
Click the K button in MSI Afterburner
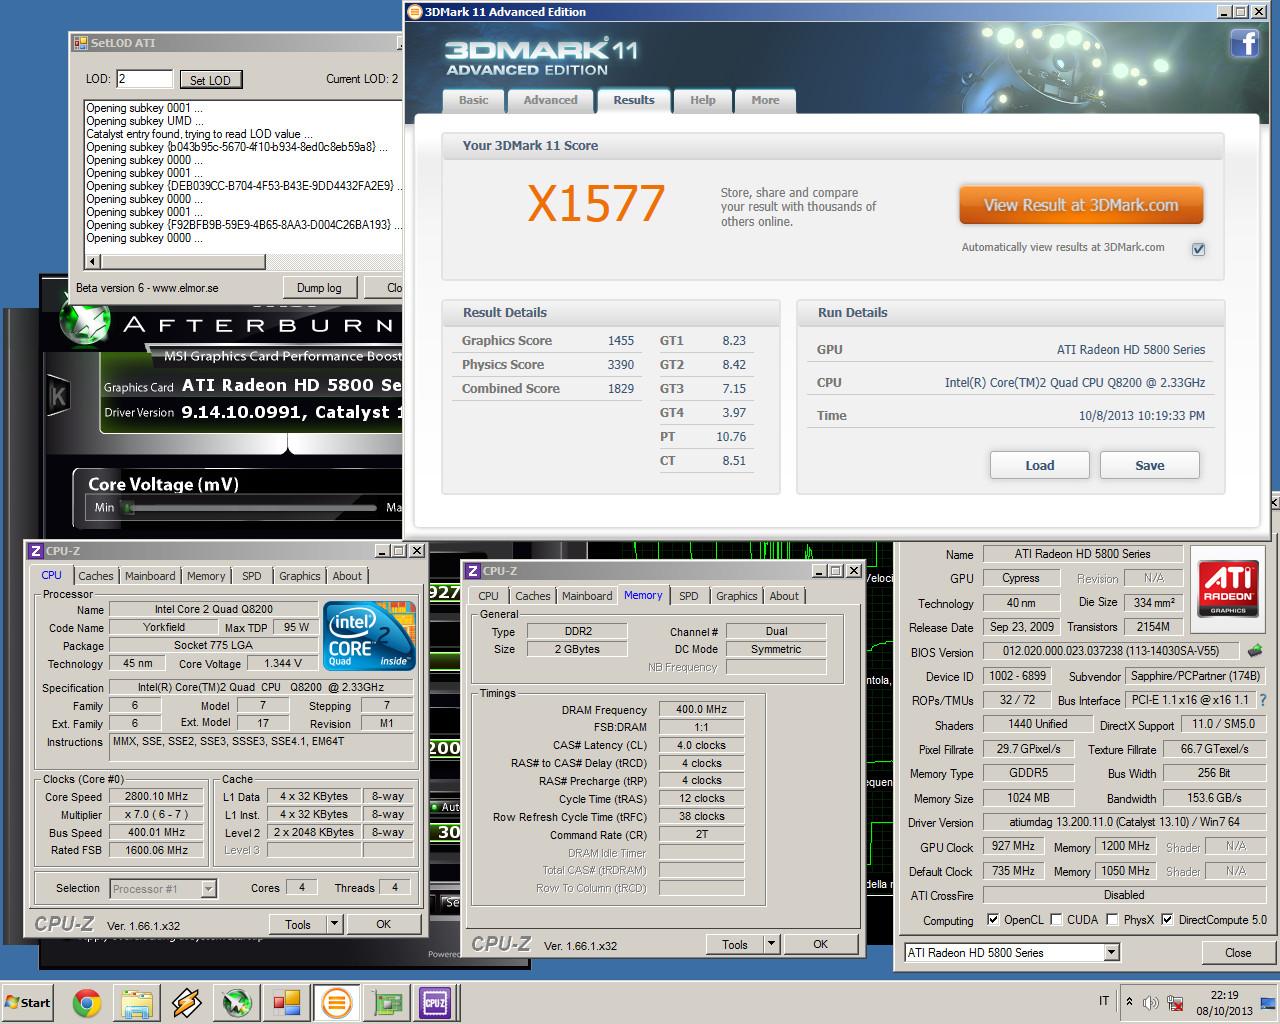pyautogui.click(x=58, y=396)
